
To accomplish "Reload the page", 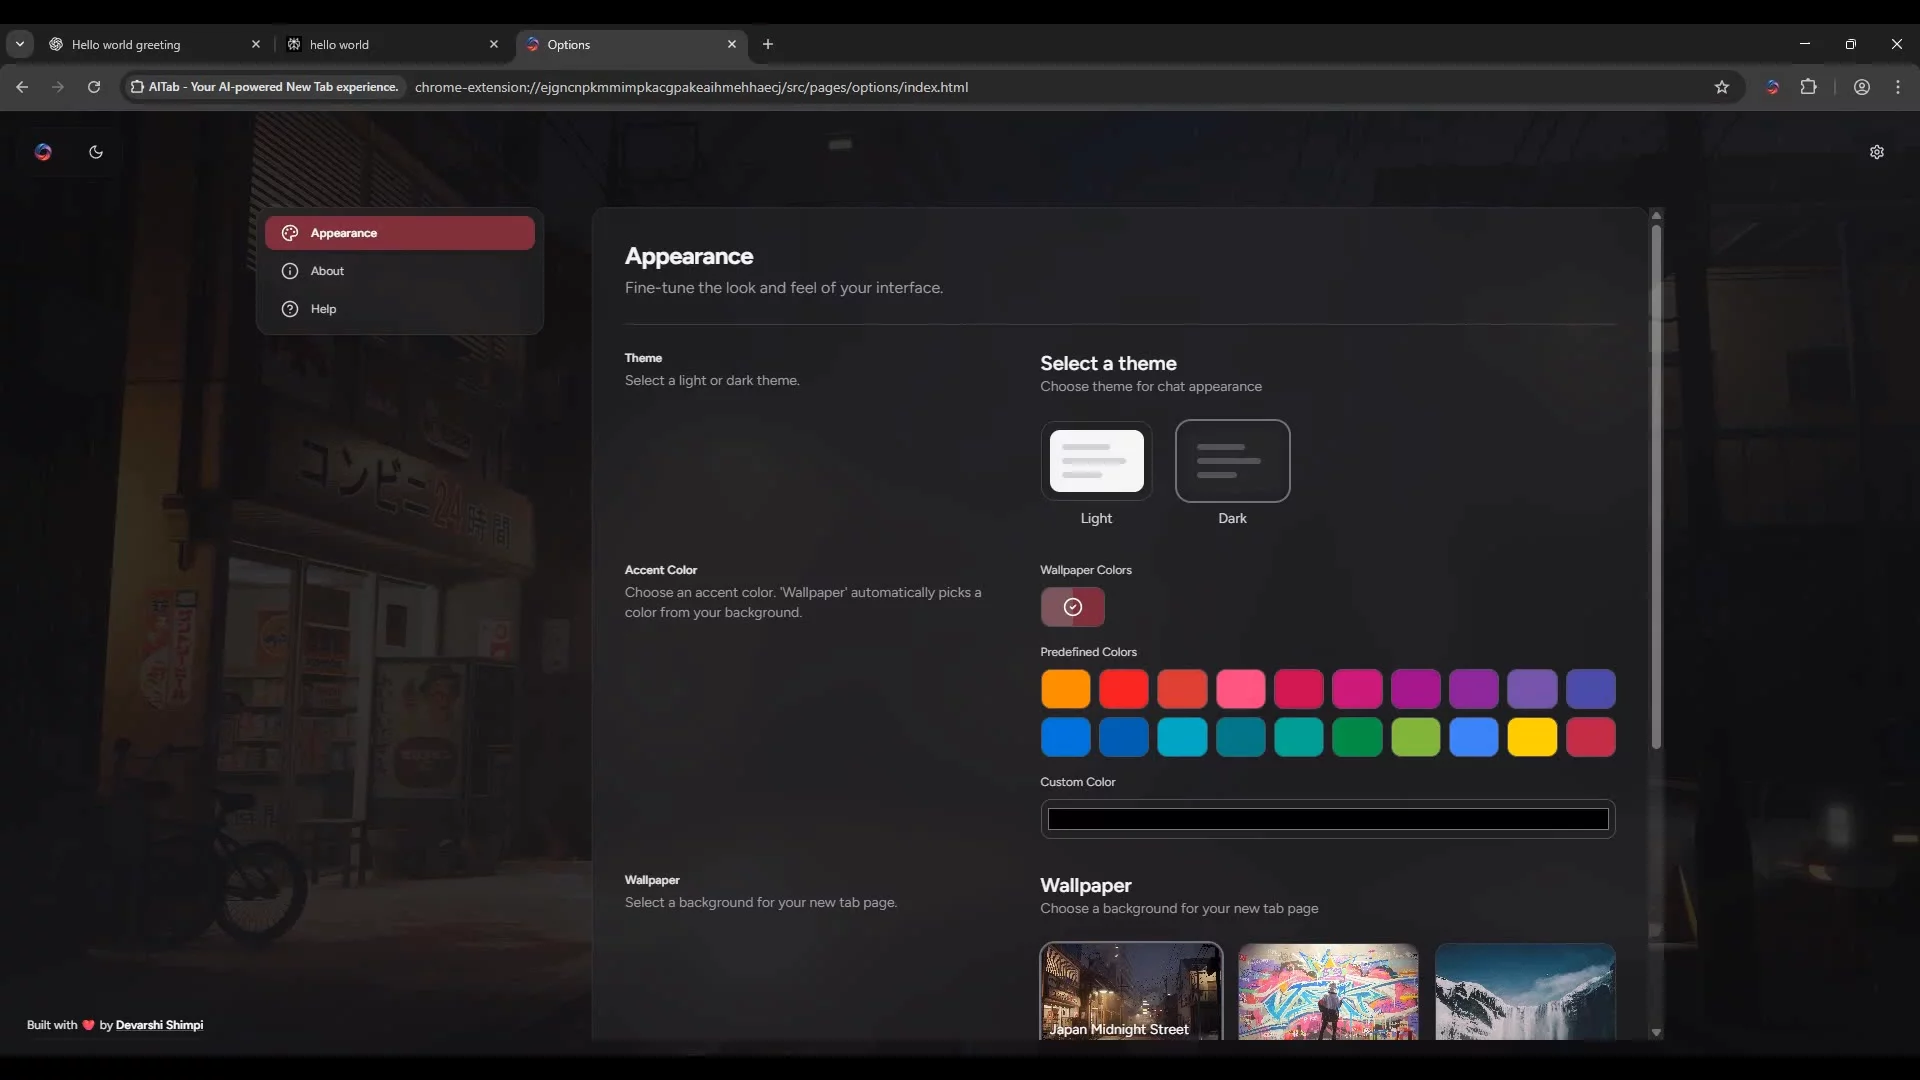I will click(x=94, y=87).
